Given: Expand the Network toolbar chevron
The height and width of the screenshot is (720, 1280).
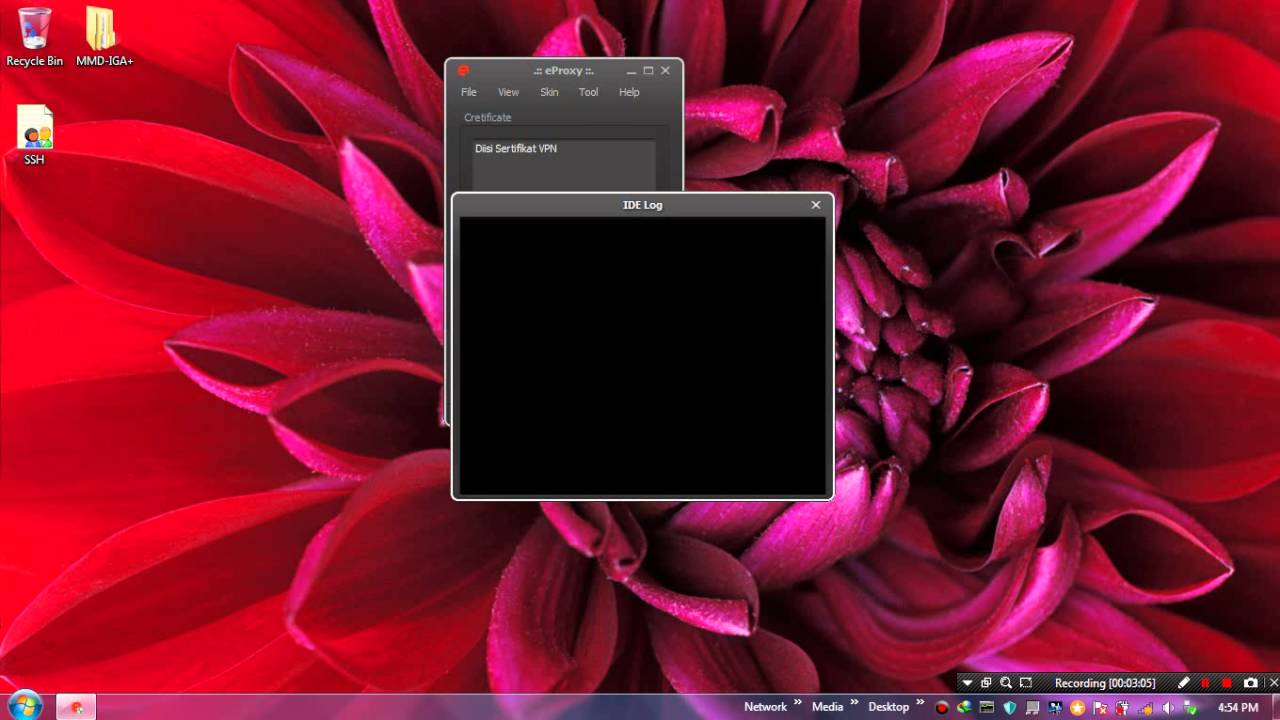Looking at the screenshot, I should click(x=798, y=702).
